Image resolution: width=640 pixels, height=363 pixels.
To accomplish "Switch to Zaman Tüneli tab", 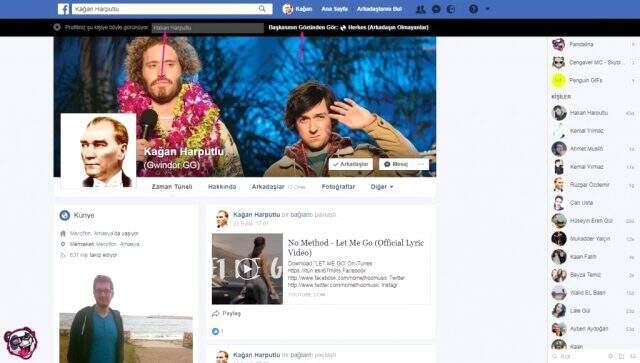I will tap(172, 187).
